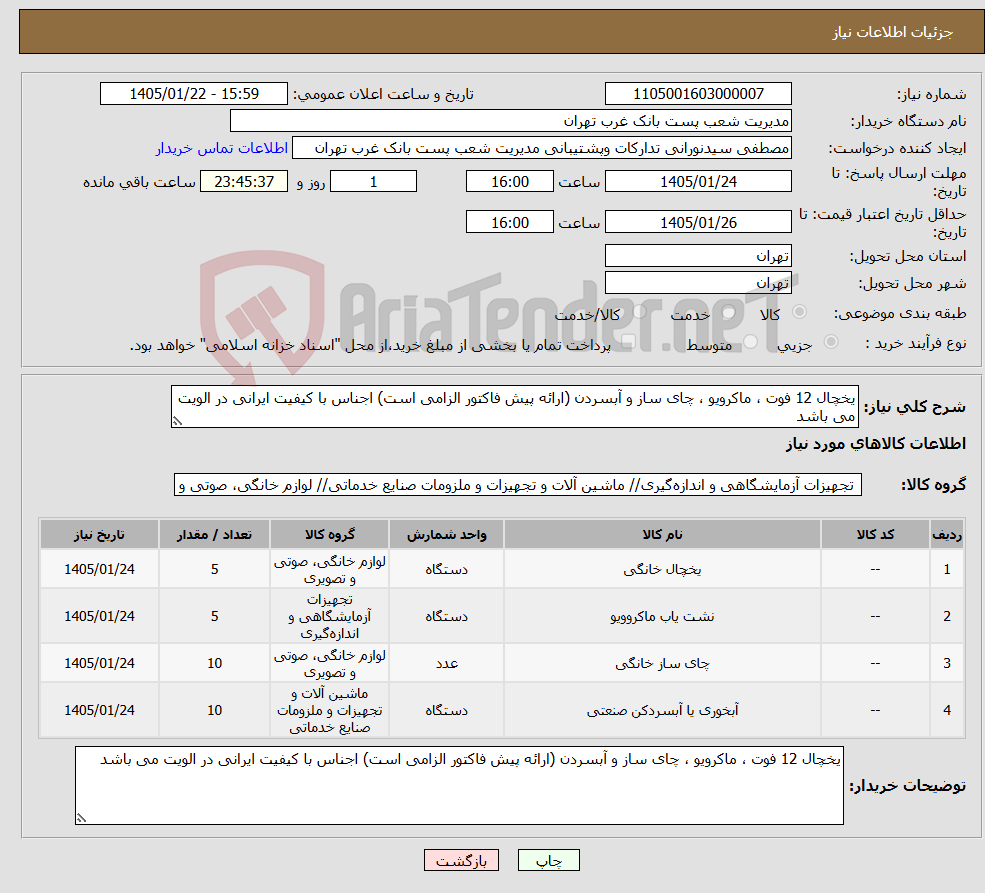
Task: Click unit عدد in چای ساز row
Action: tap(446, 663)
